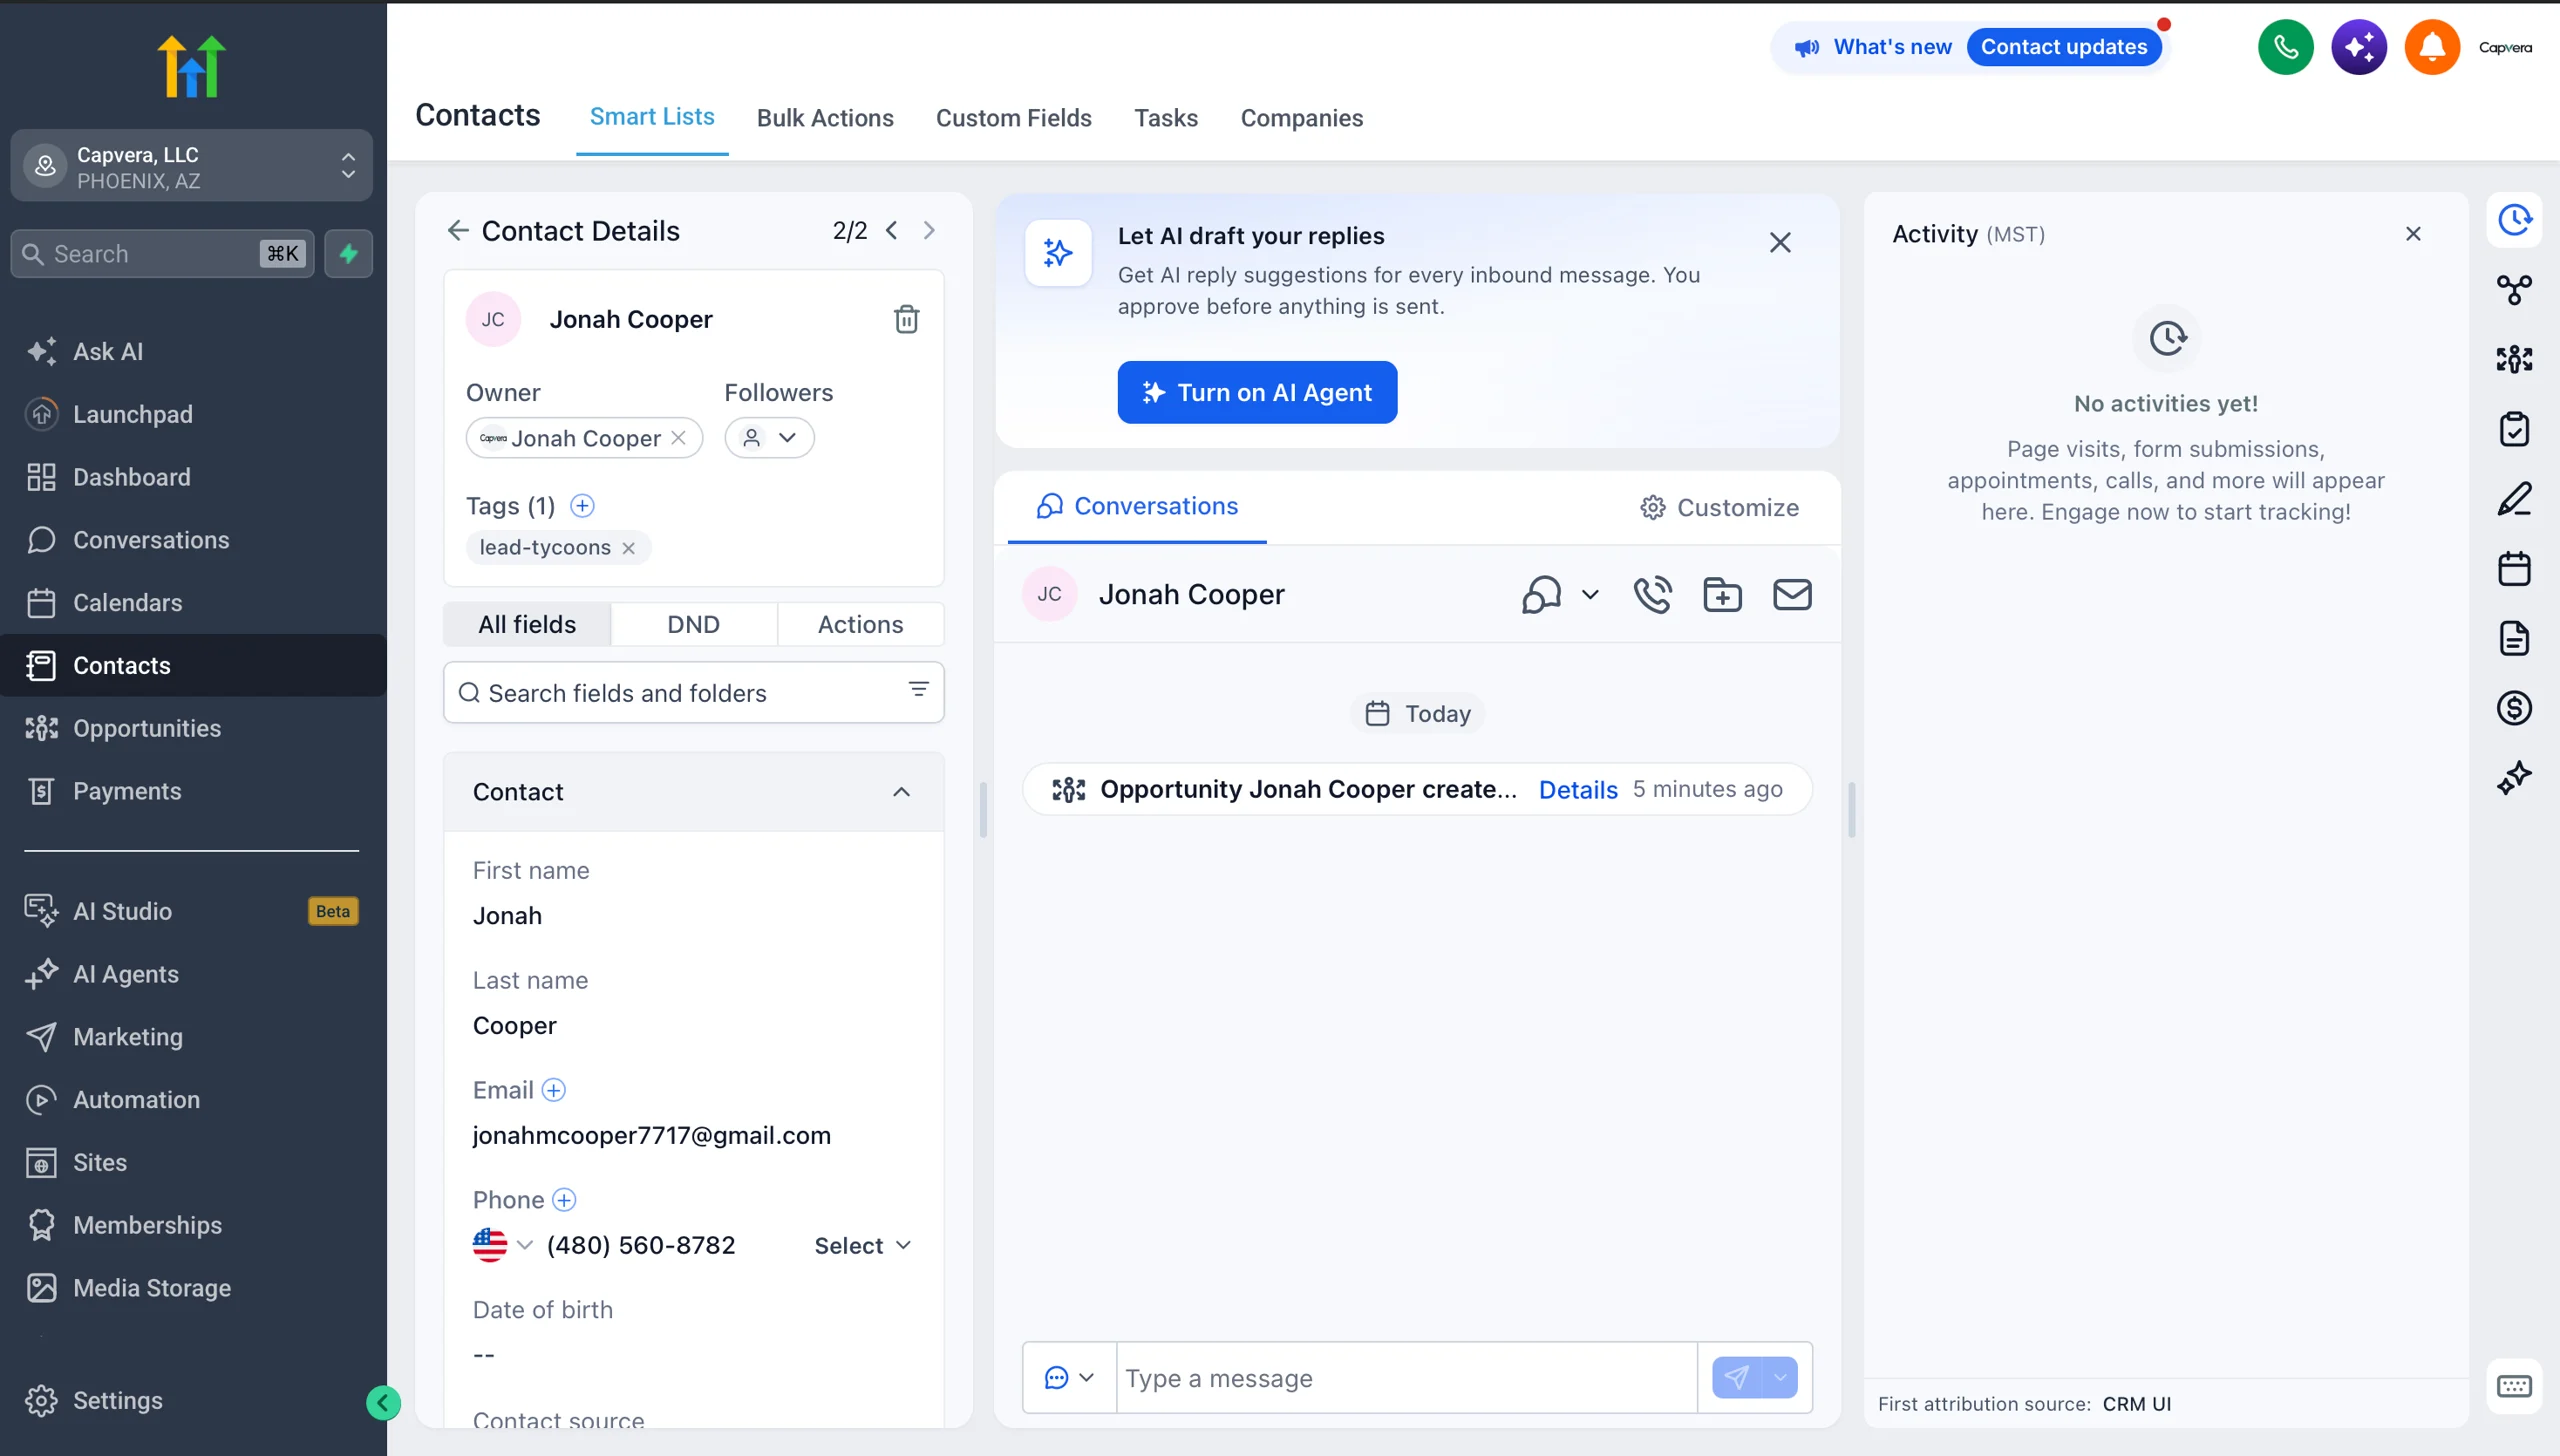The height and width of the screenshot is (1456, 2560).
Task: Click the green phone dialer icon
Action: point(2285,47)
